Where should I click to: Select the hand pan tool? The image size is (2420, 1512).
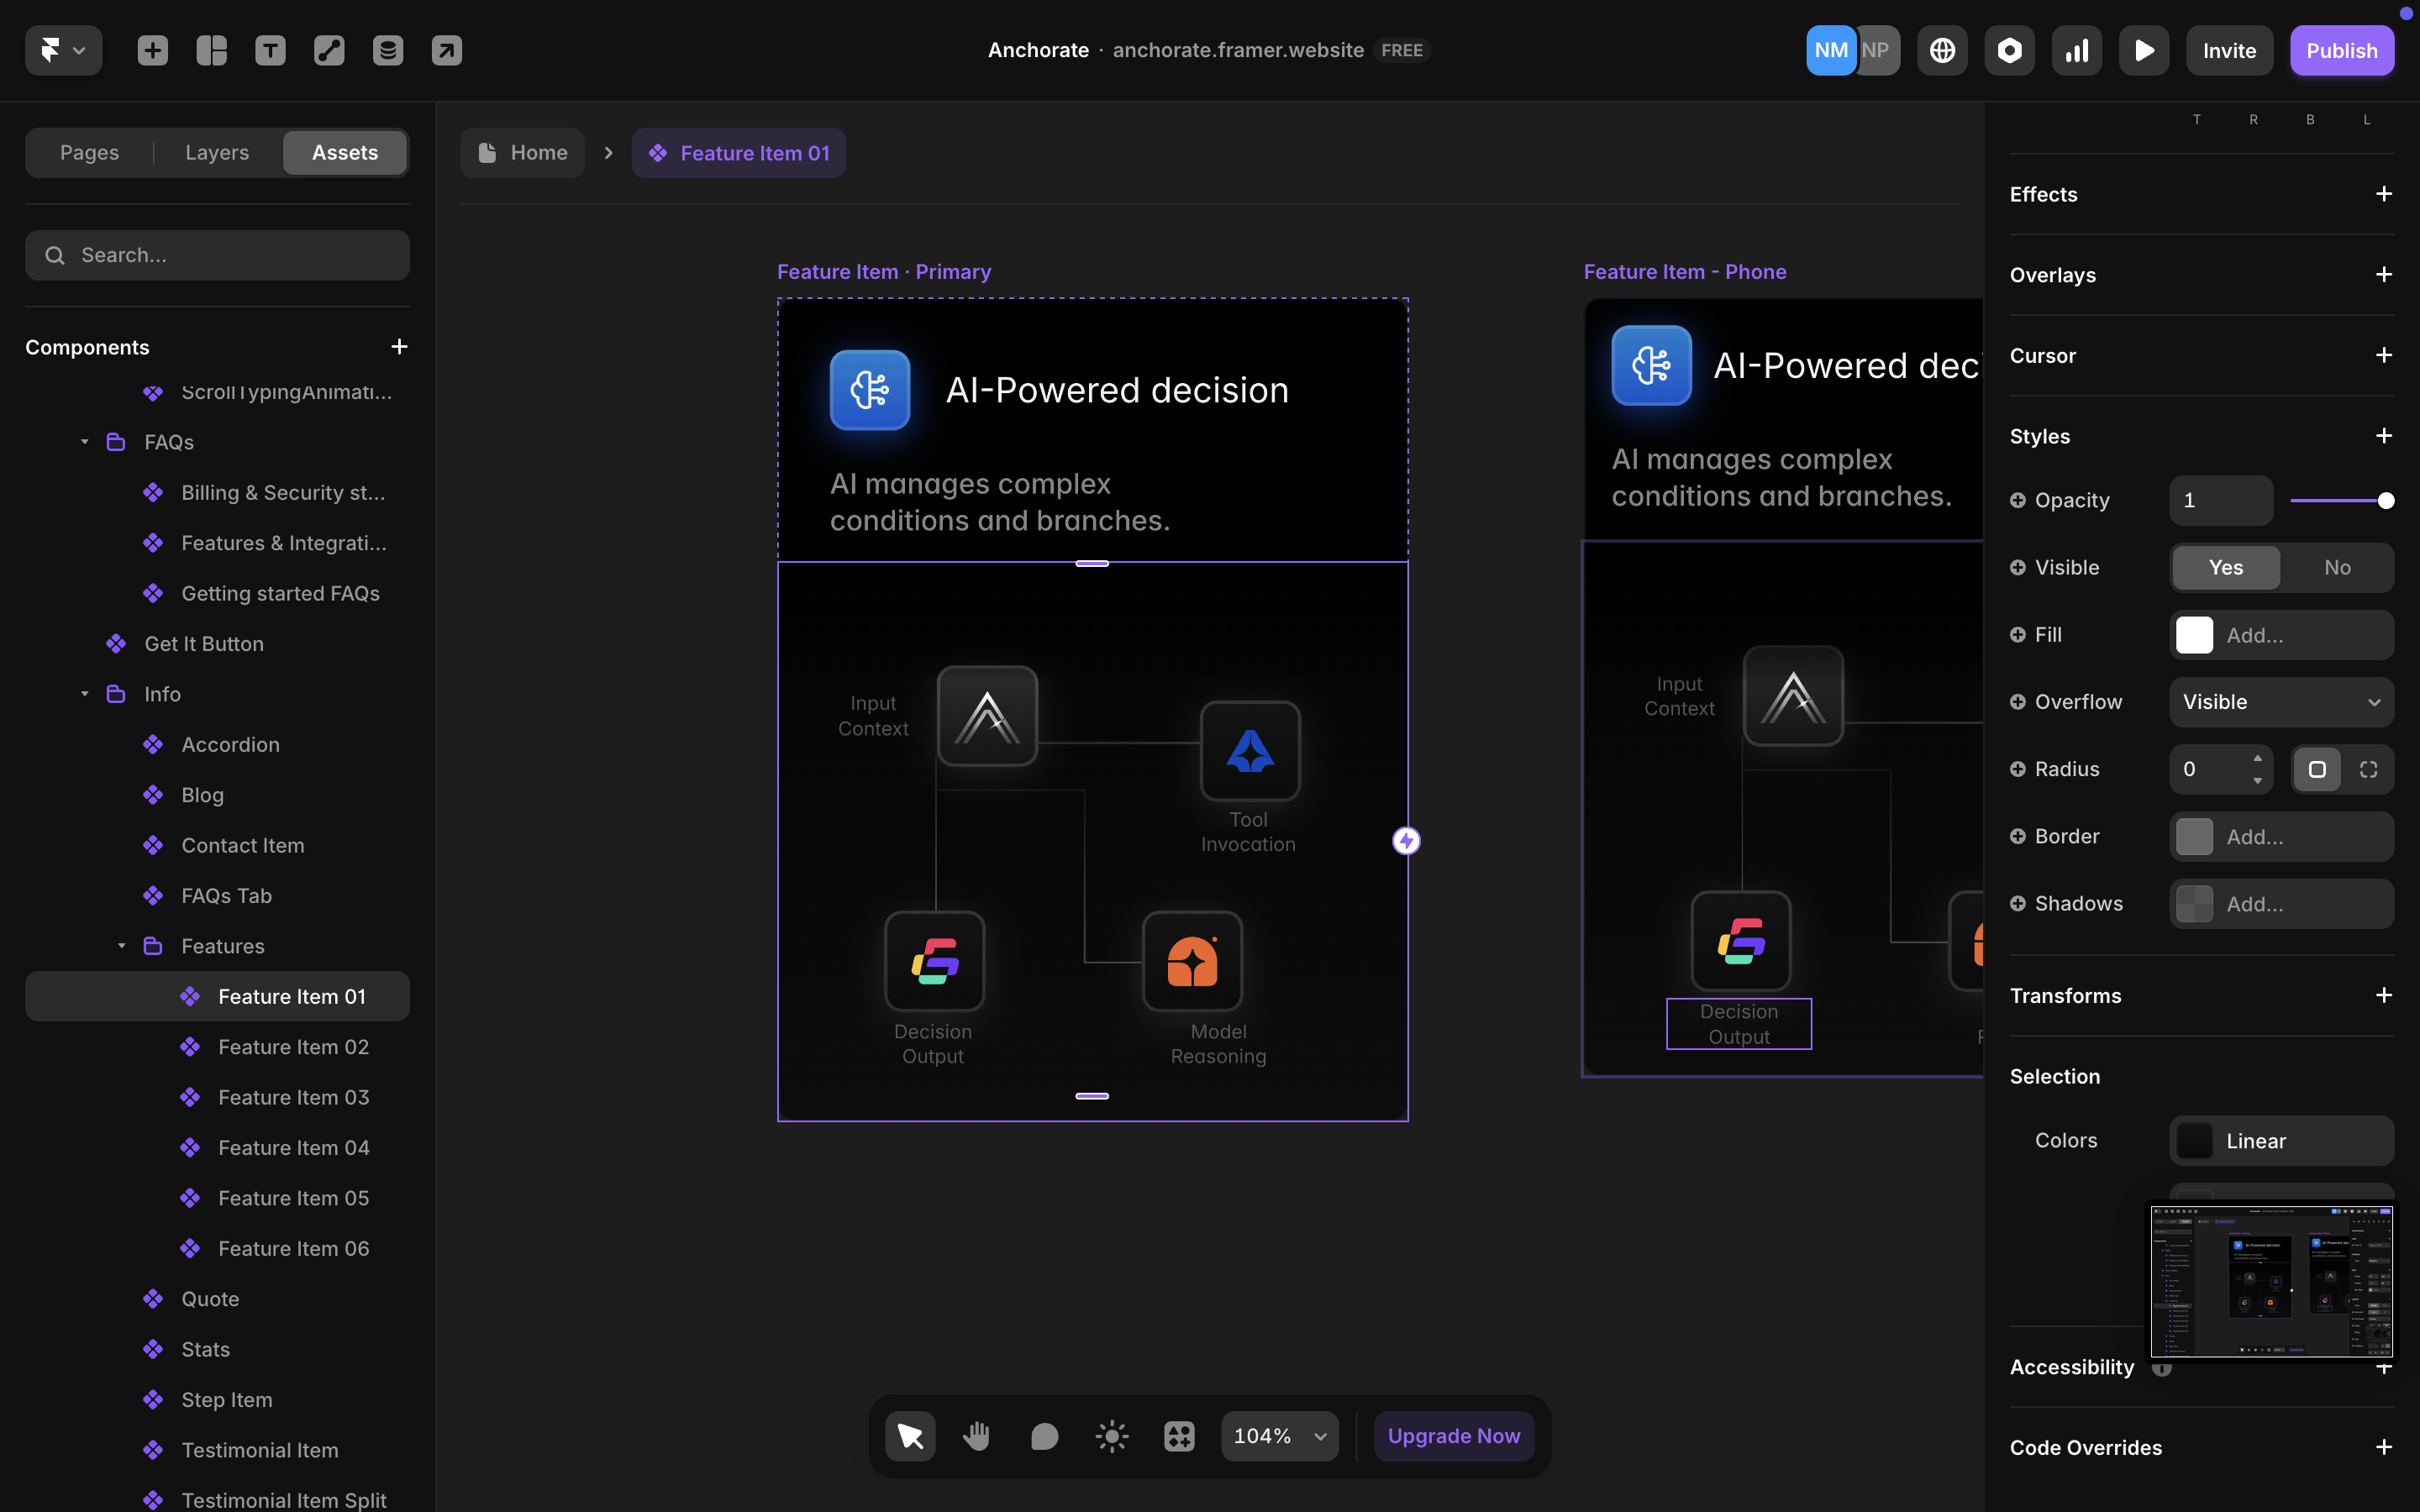(x=977, y=1436)
